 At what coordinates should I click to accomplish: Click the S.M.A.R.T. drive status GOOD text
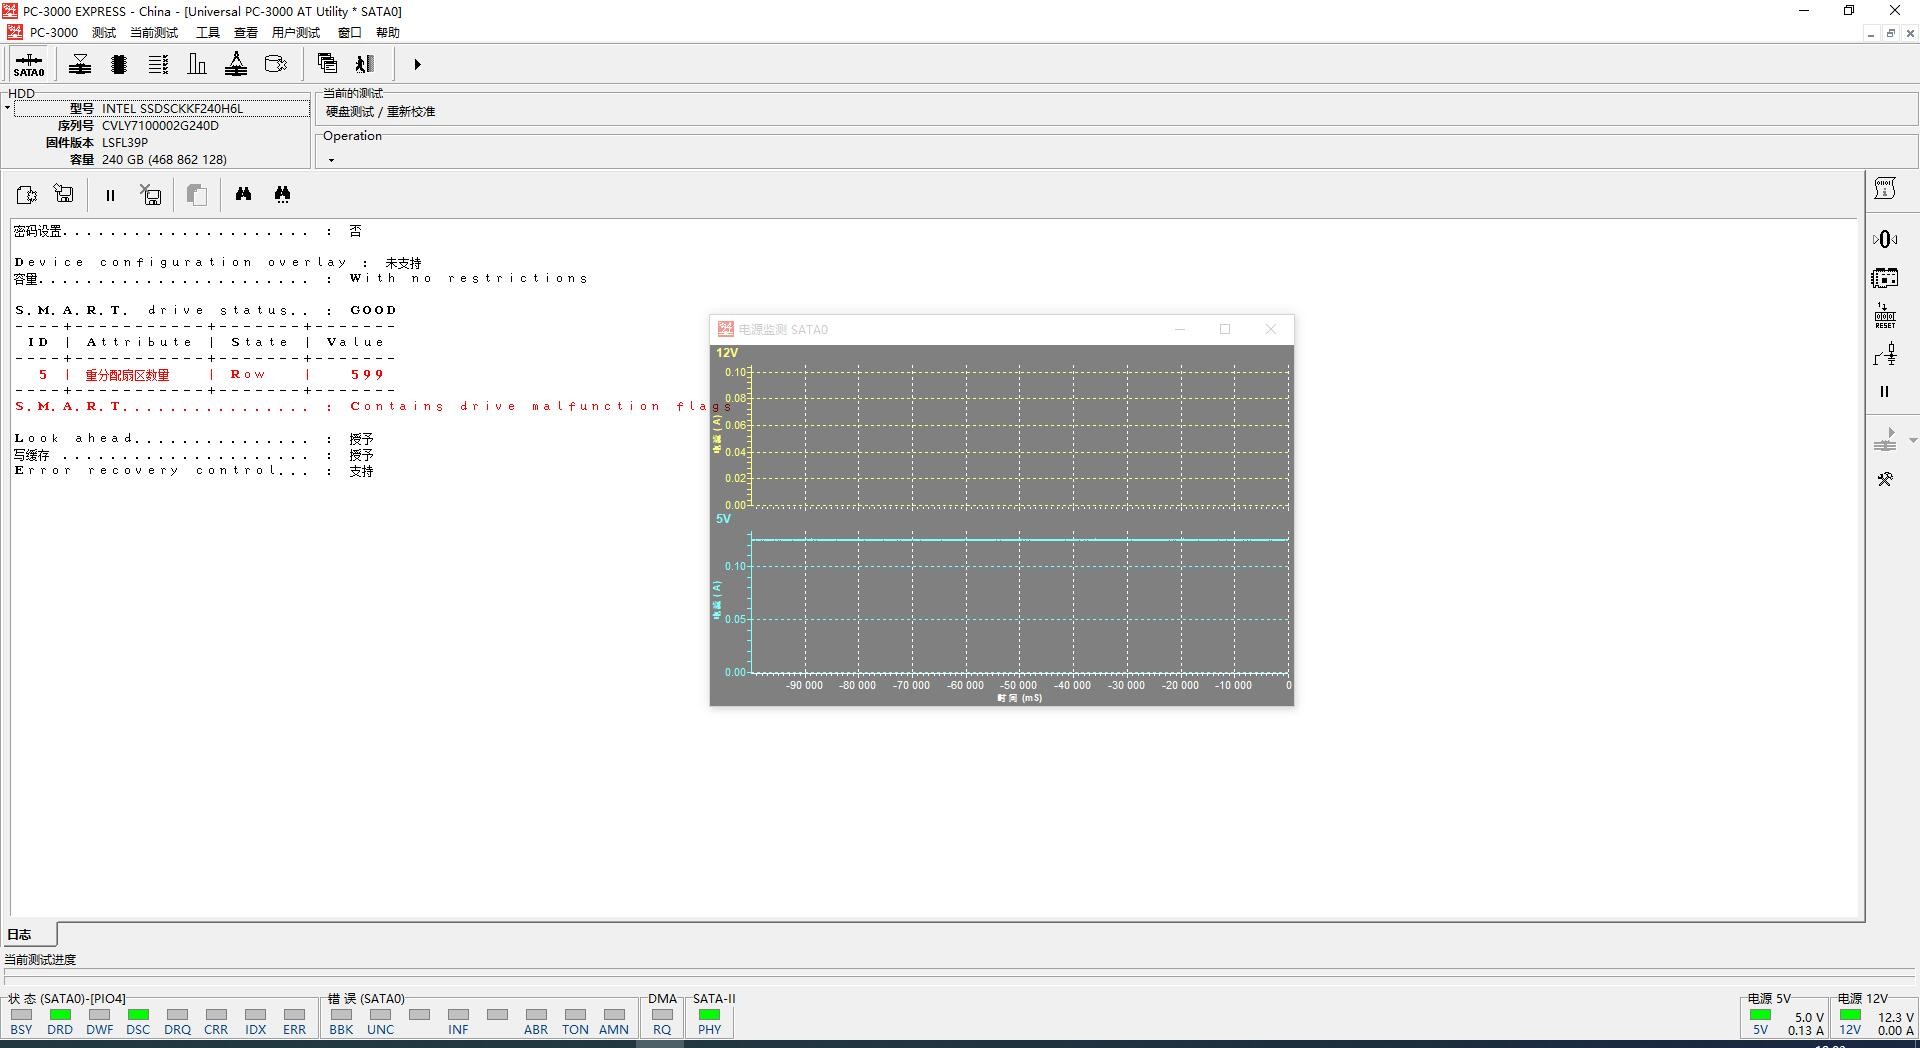(373, 310)
